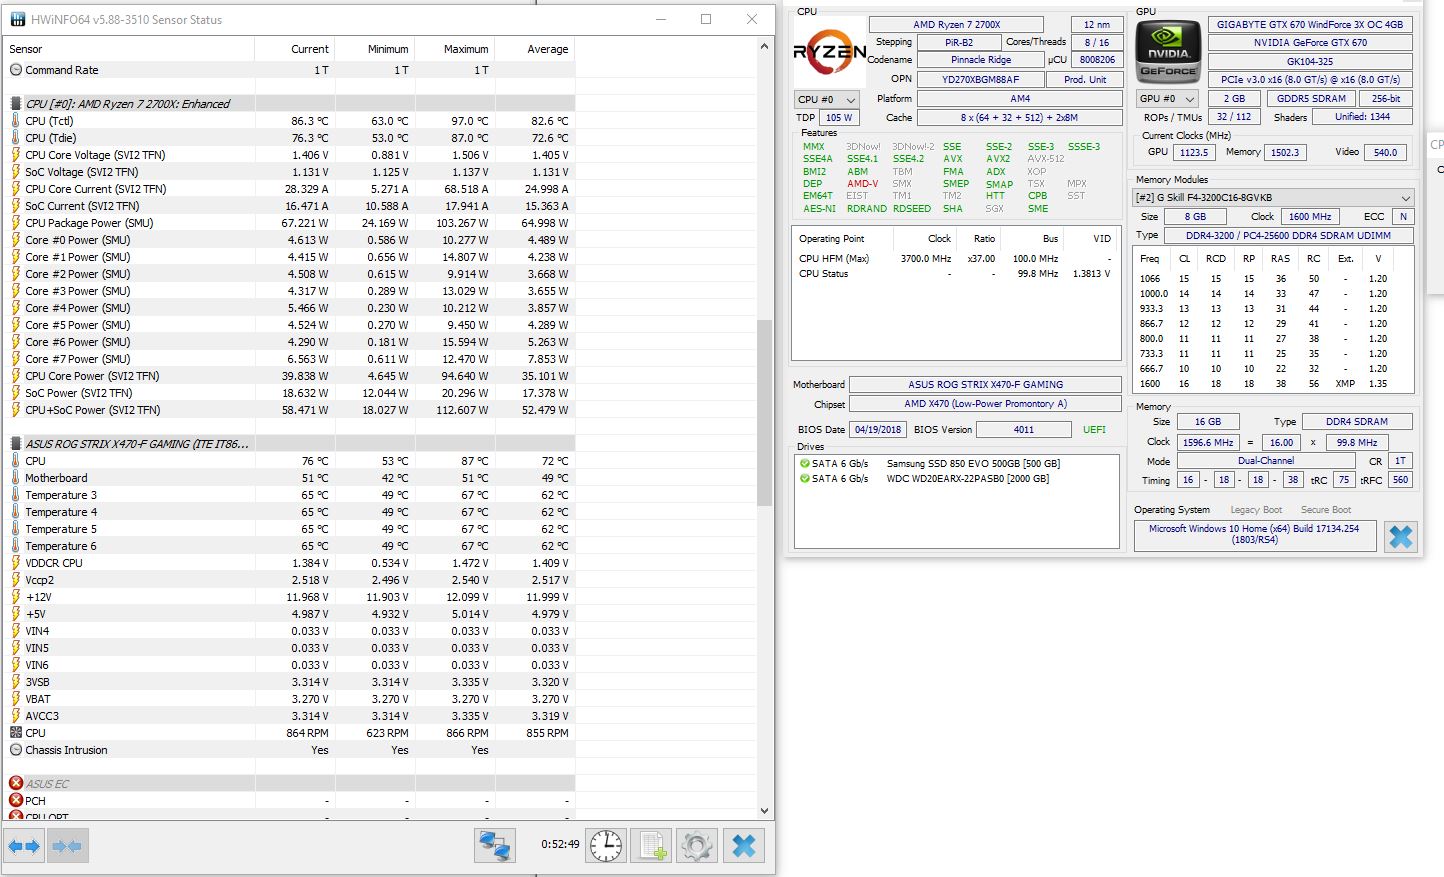Open sensor settings gear icon
This screenshot has height=877, width=1444.
point(697,846)
